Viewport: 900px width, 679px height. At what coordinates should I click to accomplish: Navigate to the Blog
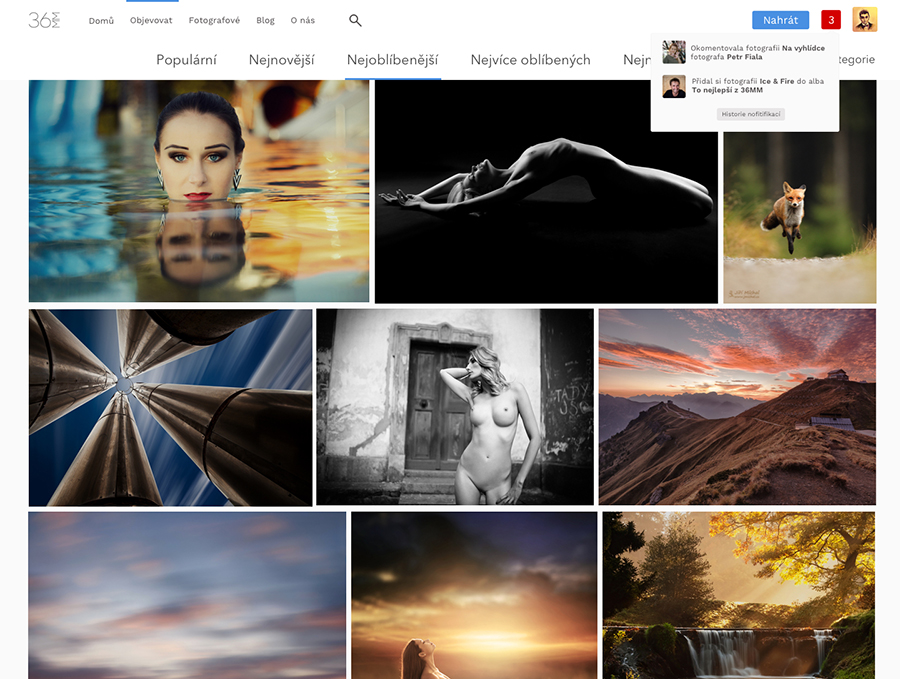tap(265, 21)
